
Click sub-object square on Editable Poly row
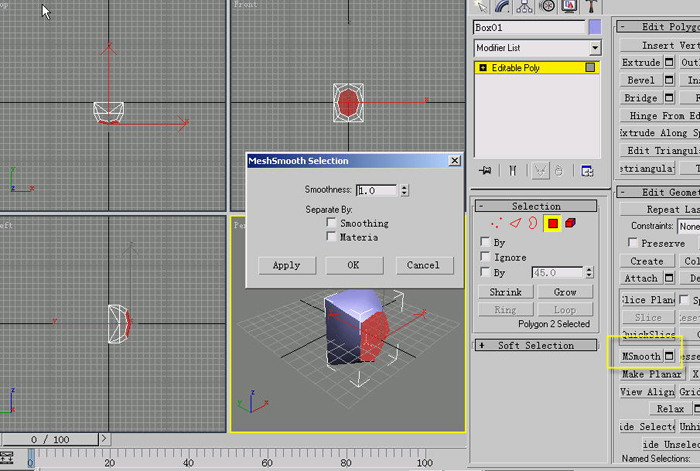(x=590, y=67)
